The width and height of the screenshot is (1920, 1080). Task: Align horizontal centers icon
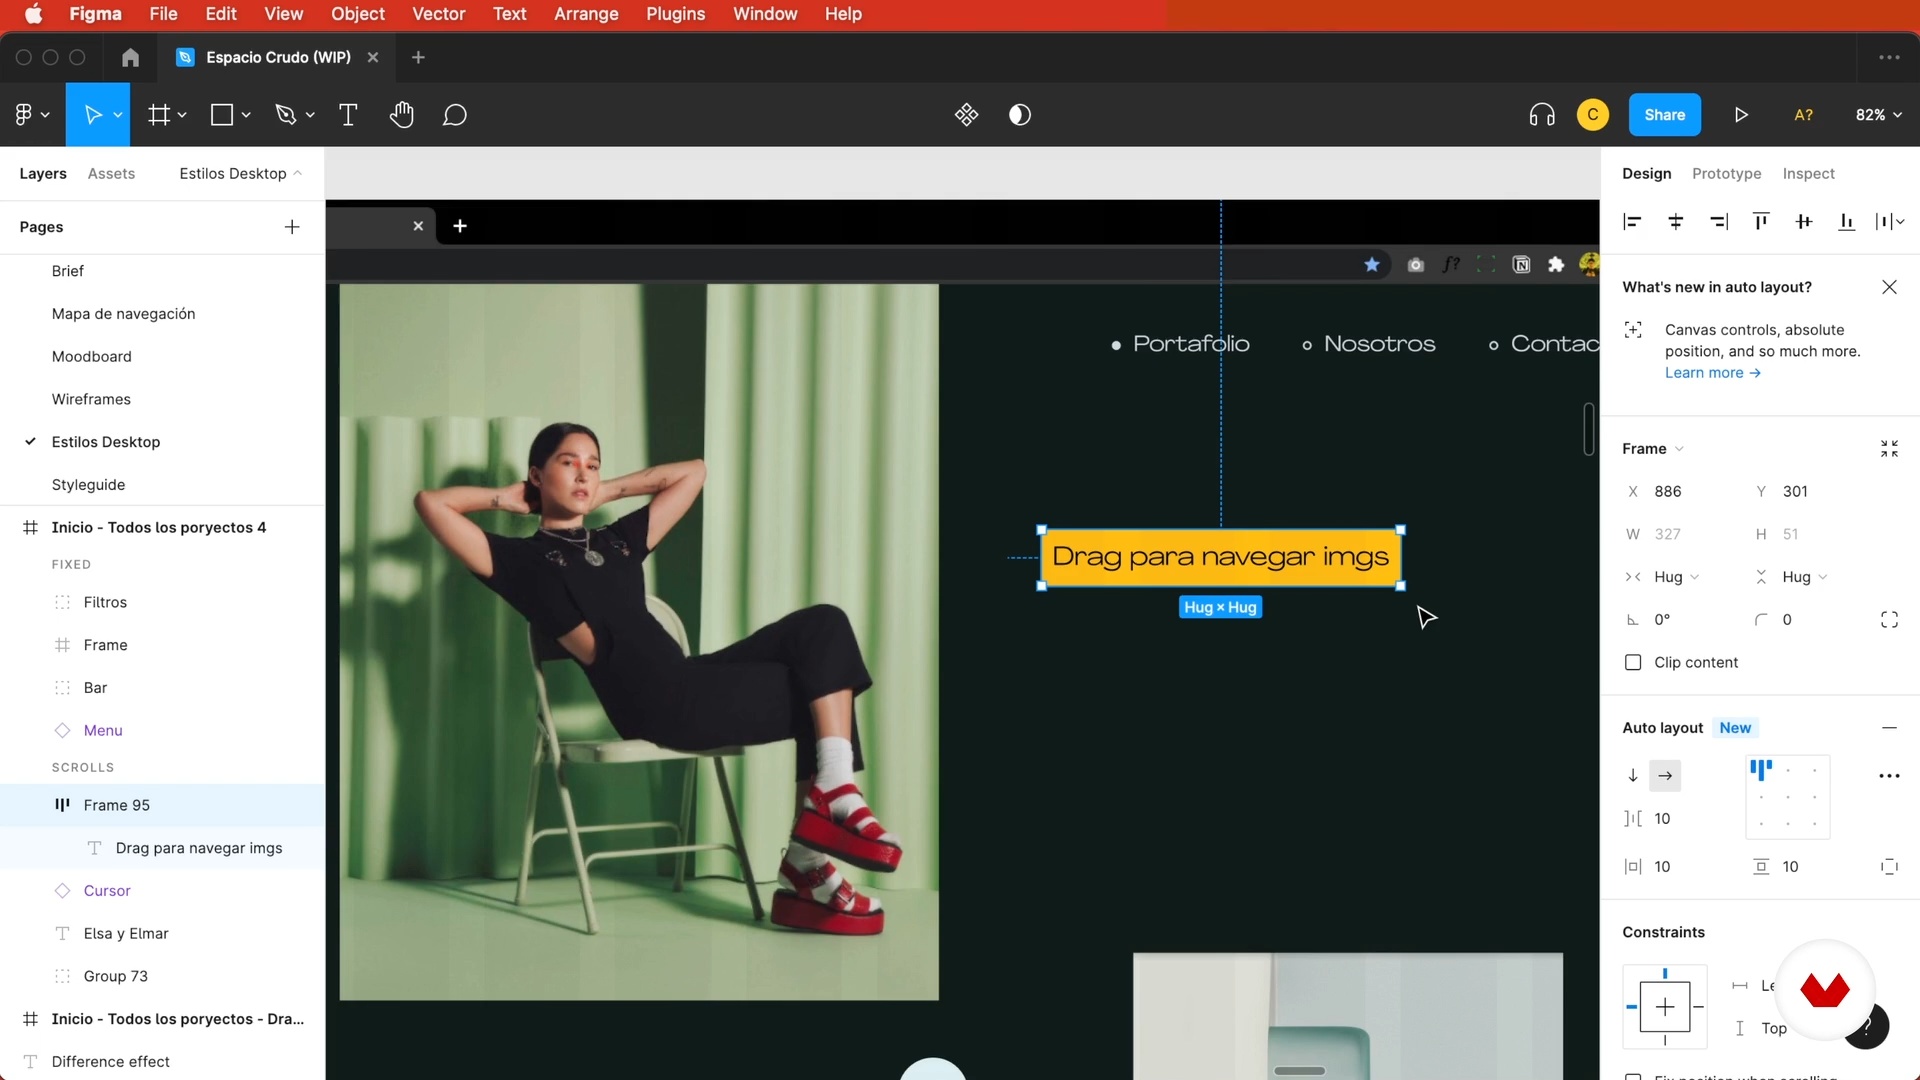1676,222
